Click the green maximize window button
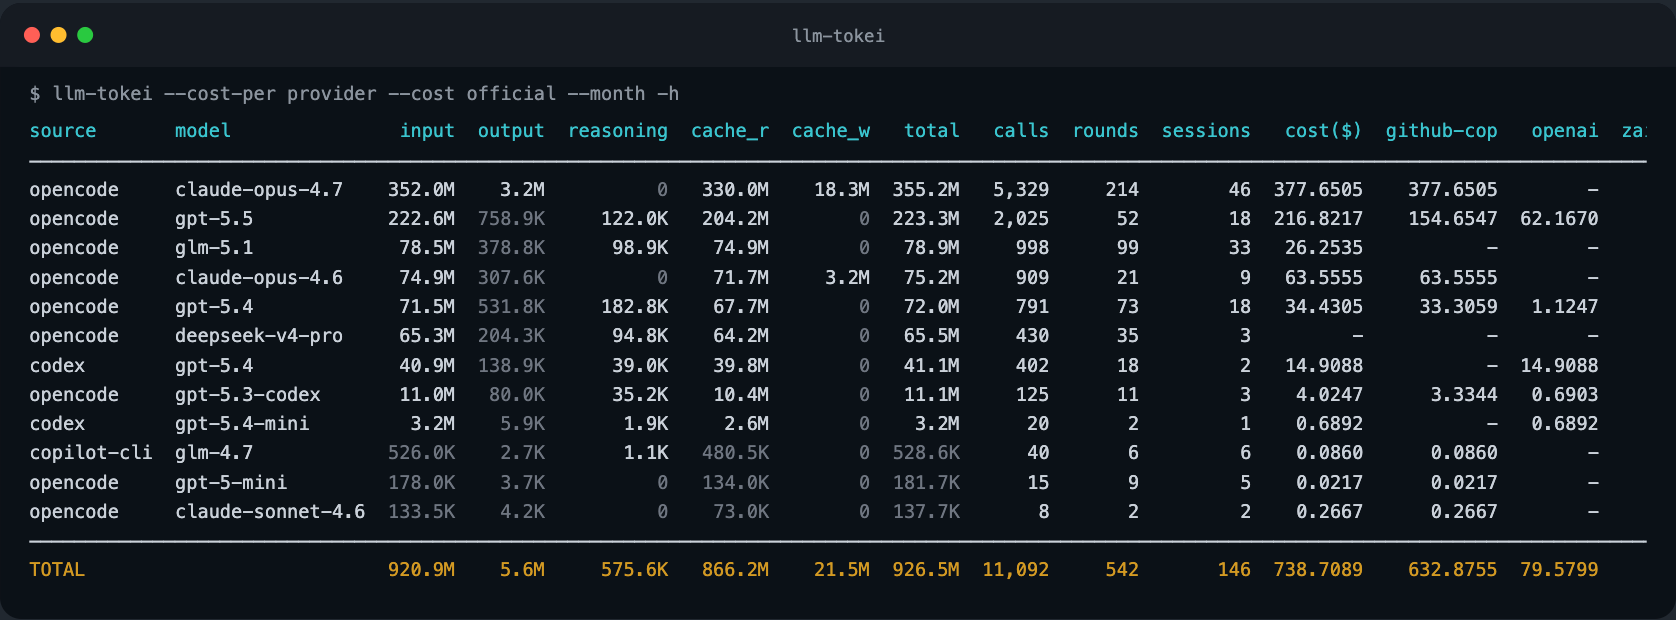The image size is (1676, 620). 85,35
